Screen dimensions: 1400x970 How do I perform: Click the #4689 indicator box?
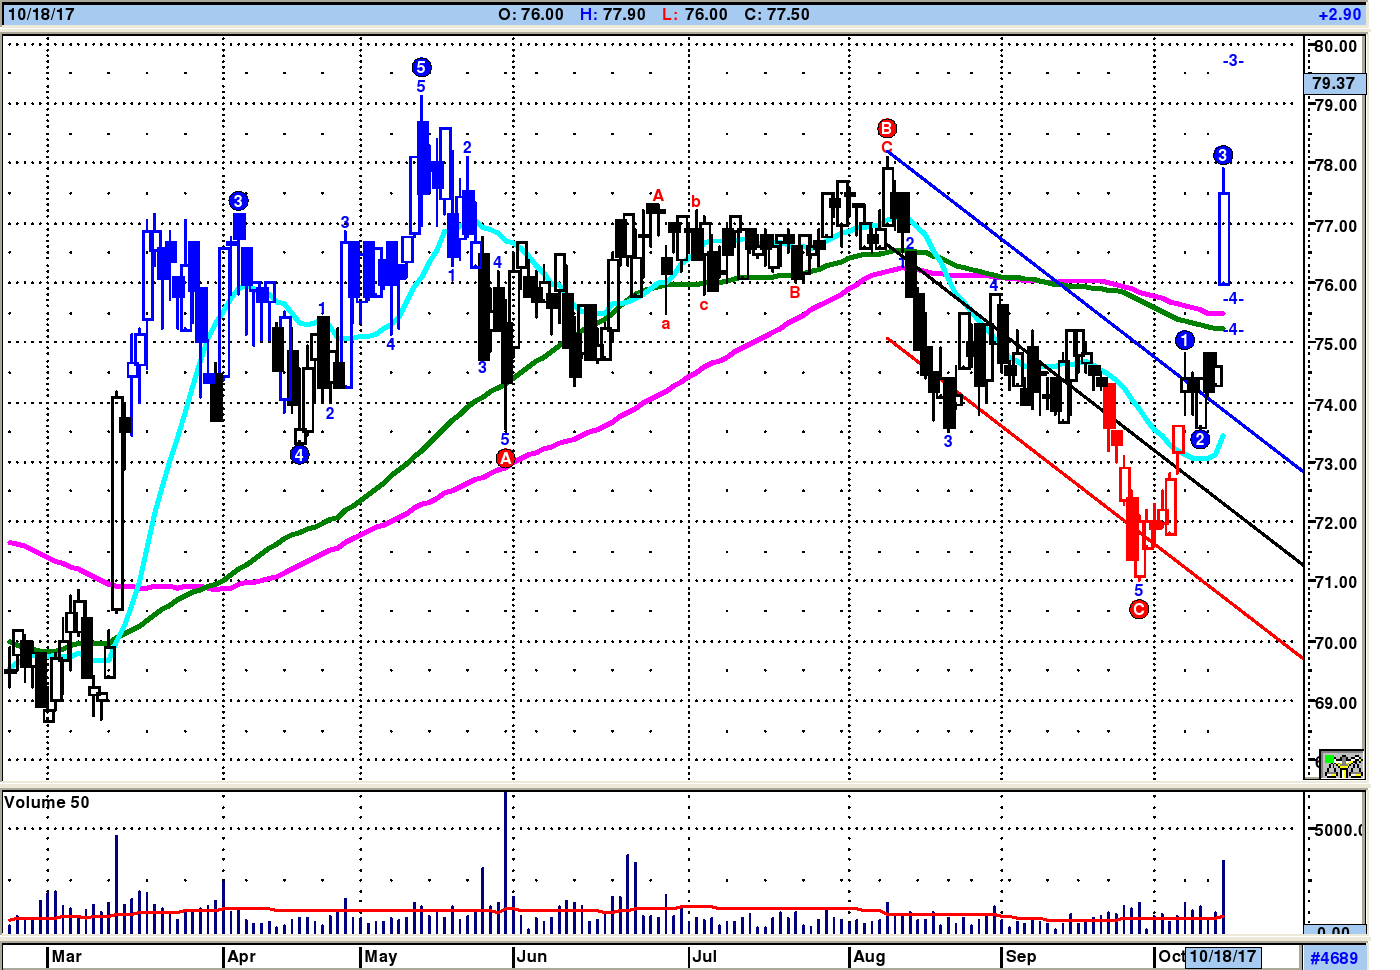(x=1334, y=958)
